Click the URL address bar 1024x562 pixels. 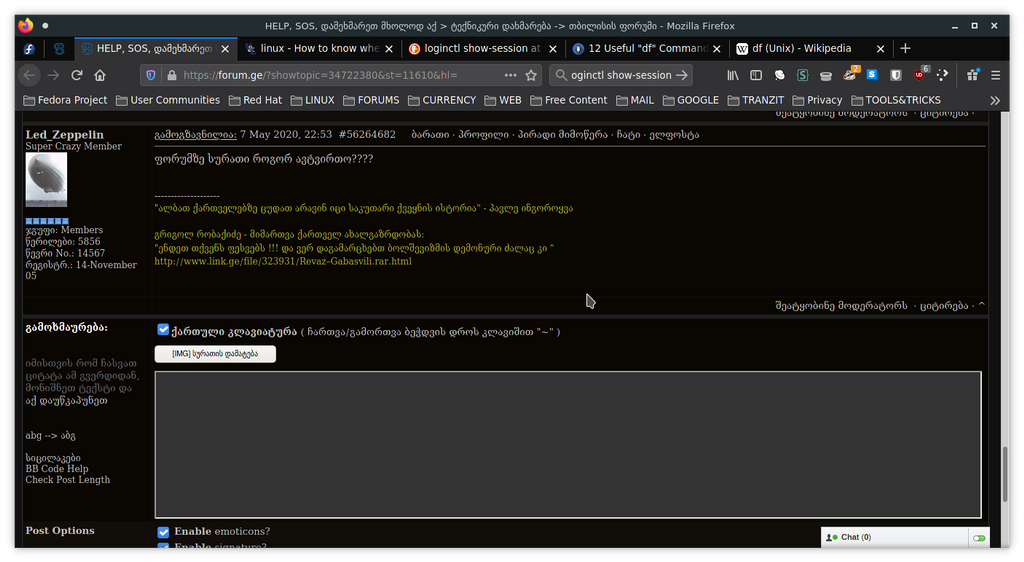pyautogui.click(x=341, y=76)
